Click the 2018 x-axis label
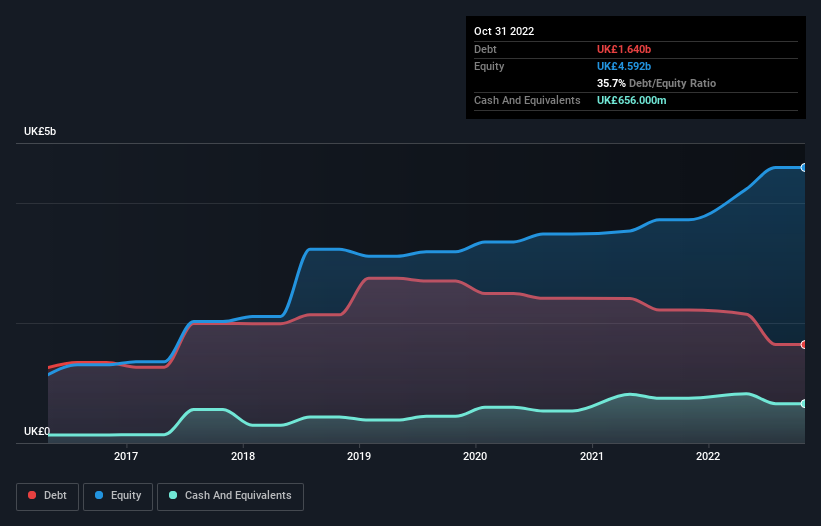The height and width of the screenshot is (526, 821). (x=243, y=456)
